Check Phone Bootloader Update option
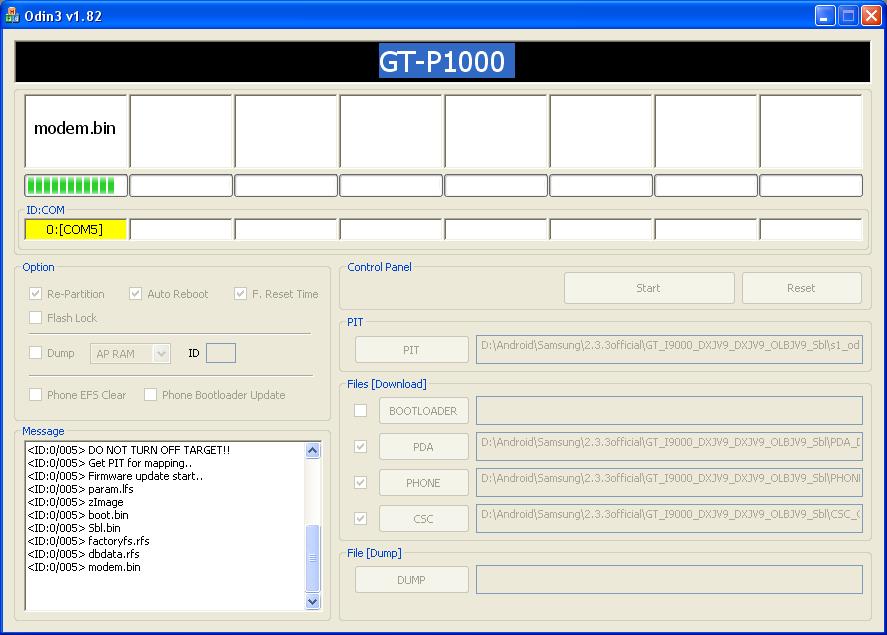The width and height of the screenshot is (887, 635). [150, 394]
